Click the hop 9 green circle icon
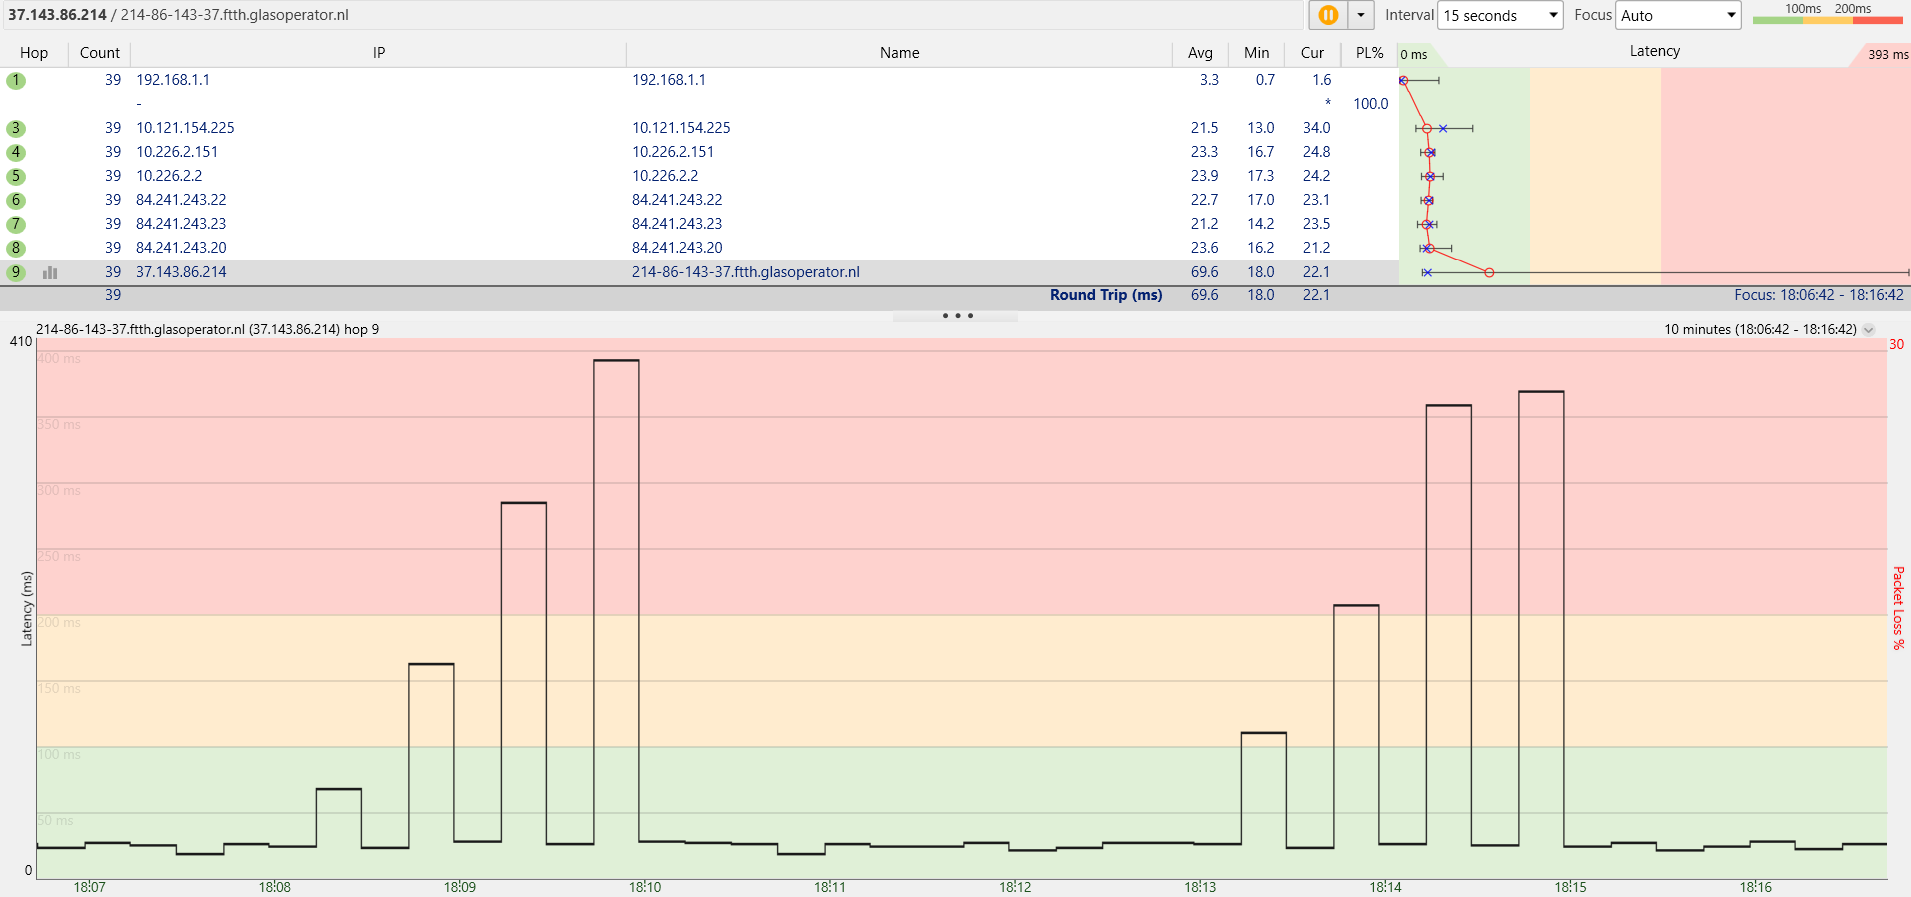Image resolution: width=1911 pixels, height=897 pixels. (x=16, y=272)
